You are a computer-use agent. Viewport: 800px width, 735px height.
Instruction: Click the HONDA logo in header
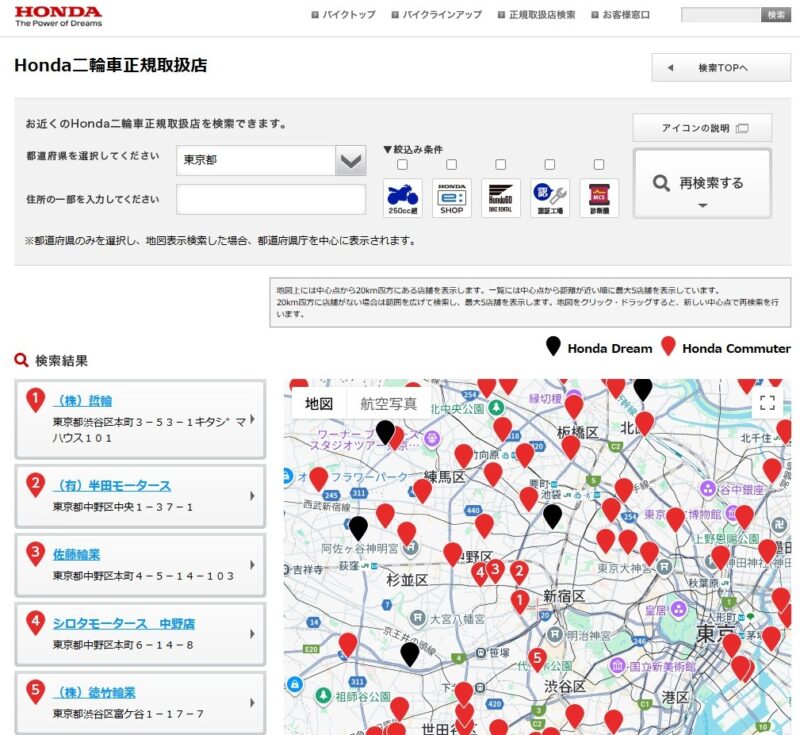(58, 14)
